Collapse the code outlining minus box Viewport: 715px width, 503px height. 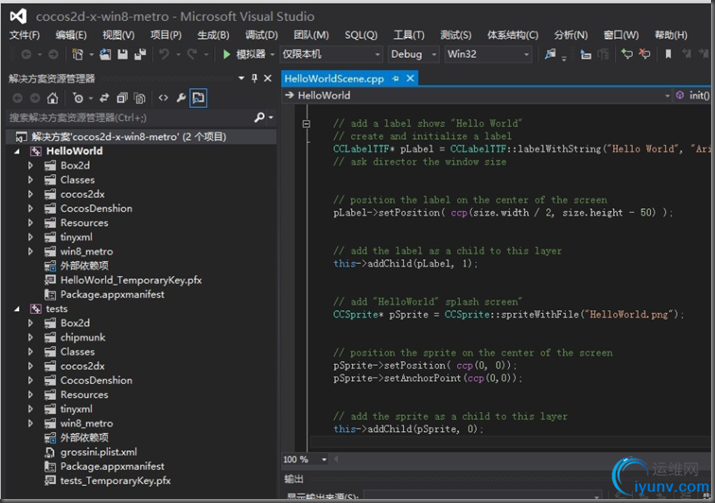pyautogui.click(x=306, y=124)
